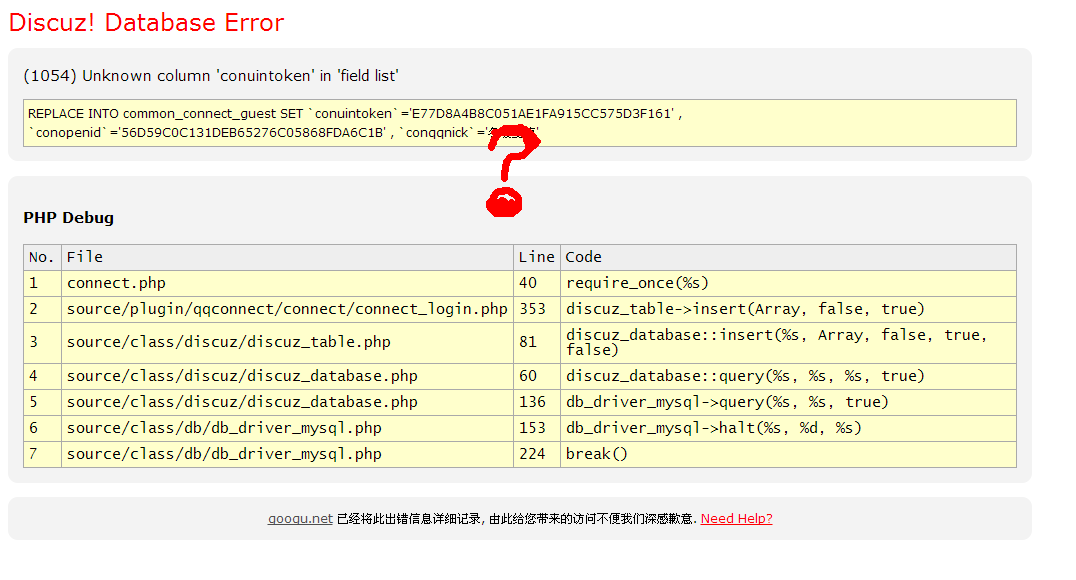The image size is (1076, 580).
Task: Click line number 224 cell
Action: [537, 454]
